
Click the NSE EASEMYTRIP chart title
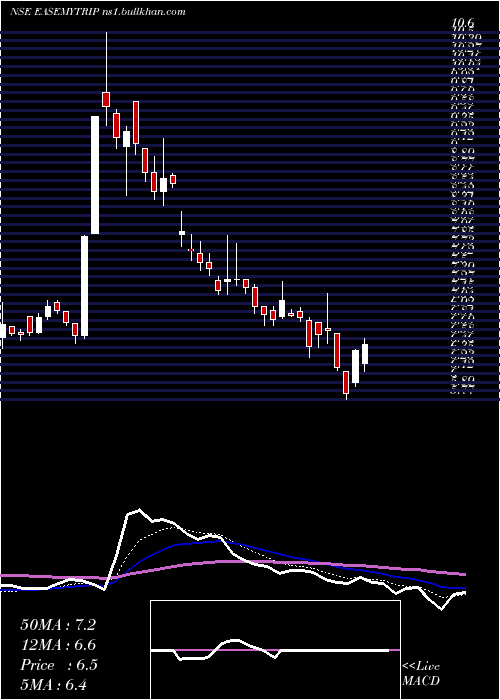coord(98,12)
